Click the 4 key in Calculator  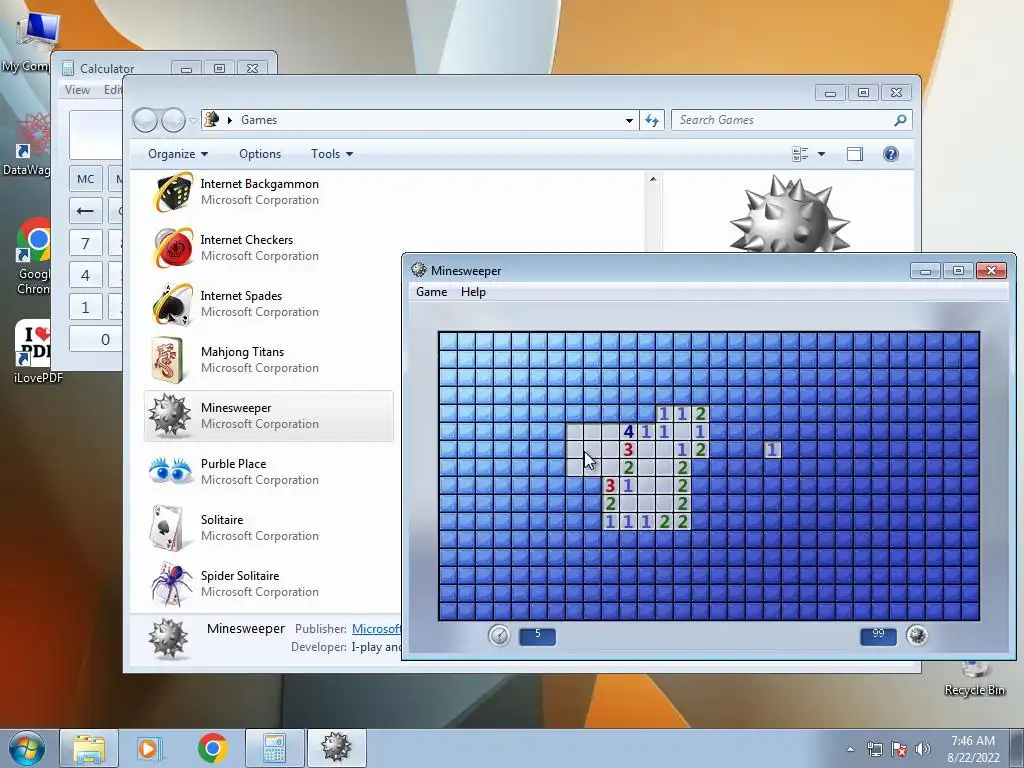point(86,276)
